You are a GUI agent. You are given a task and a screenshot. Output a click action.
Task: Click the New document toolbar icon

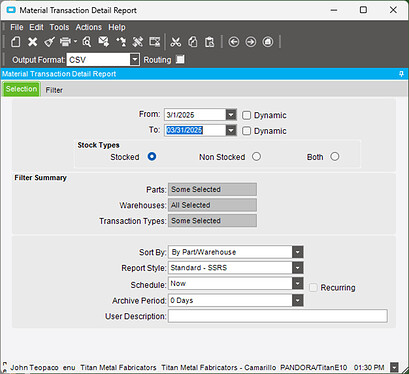[16, 42]
